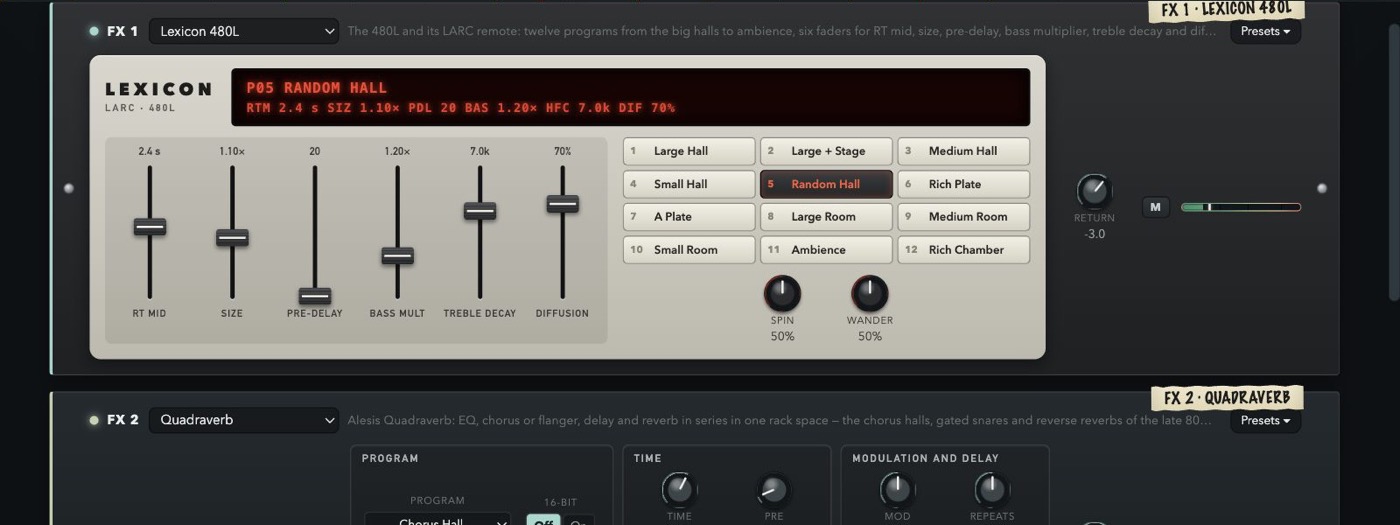The height and width of the screenshot is (525, 1400).
Task: Click the Quadraverb REPEATS knob
Action: click(x=991, y=490)
